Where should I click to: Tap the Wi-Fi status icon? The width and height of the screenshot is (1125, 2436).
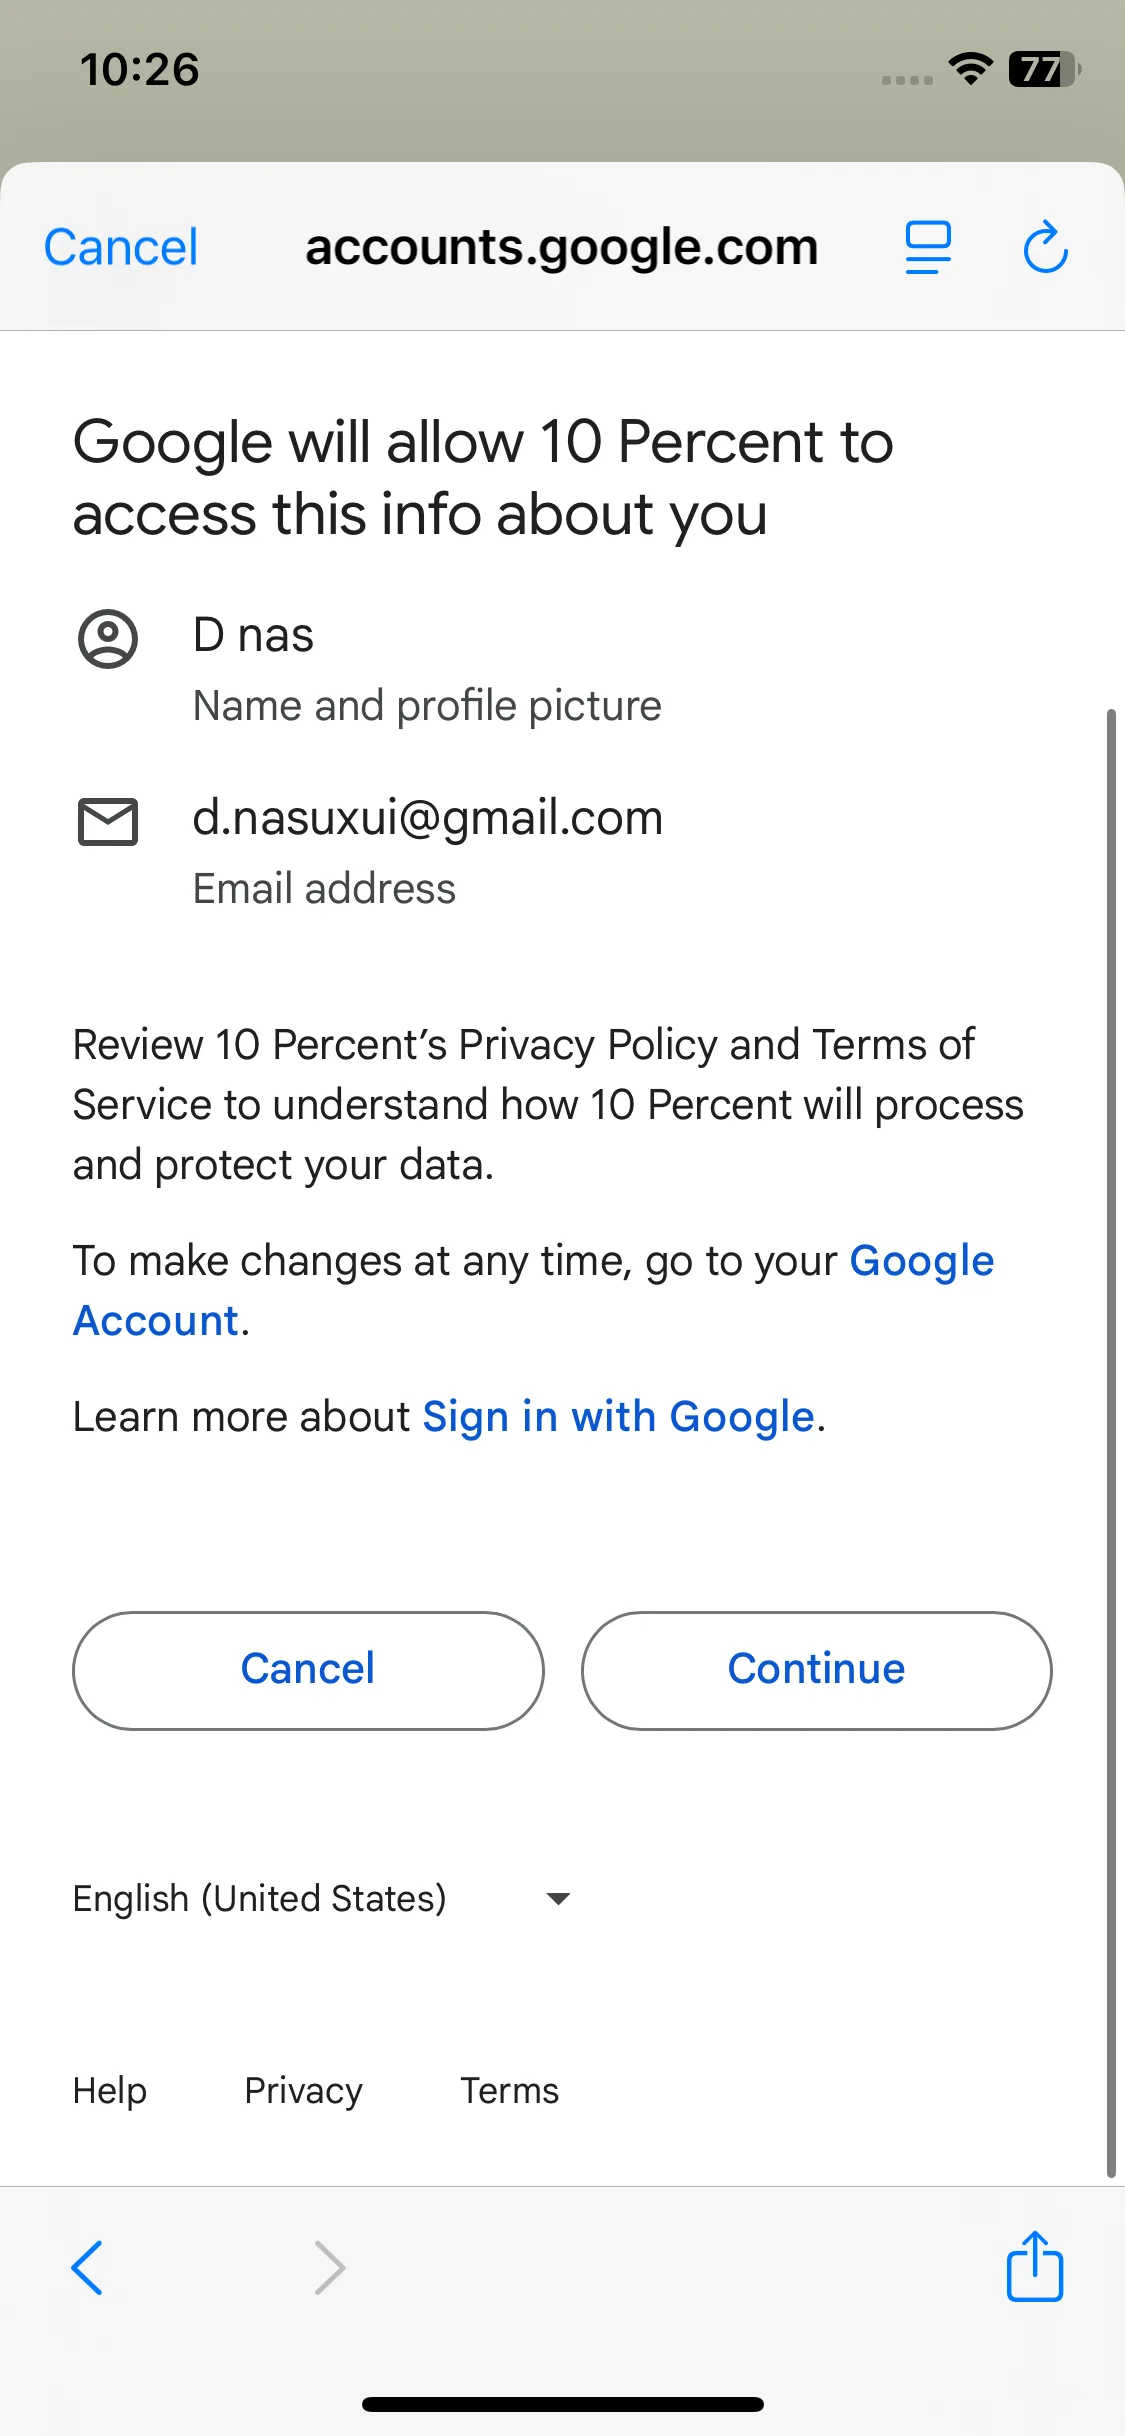click(x=970, y=68)
